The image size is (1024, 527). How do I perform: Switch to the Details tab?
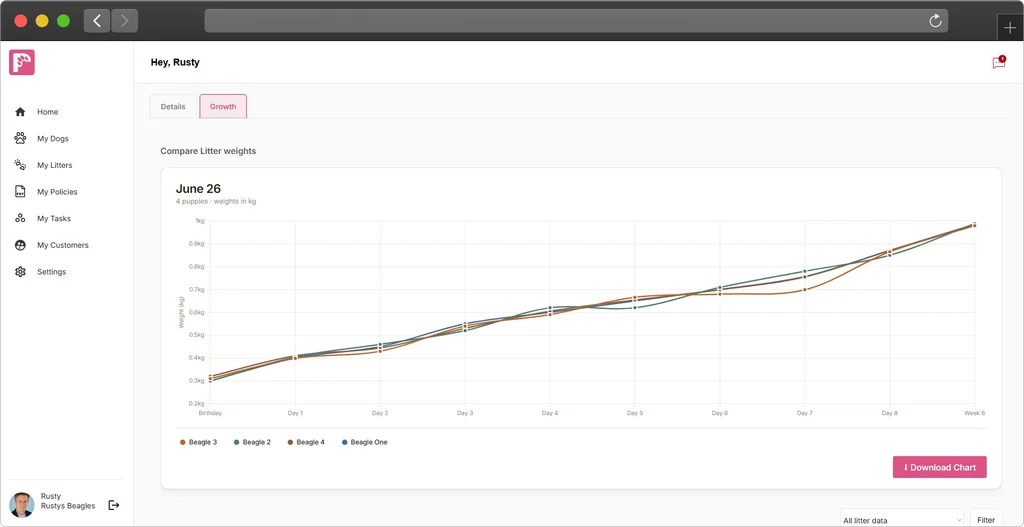173,106
